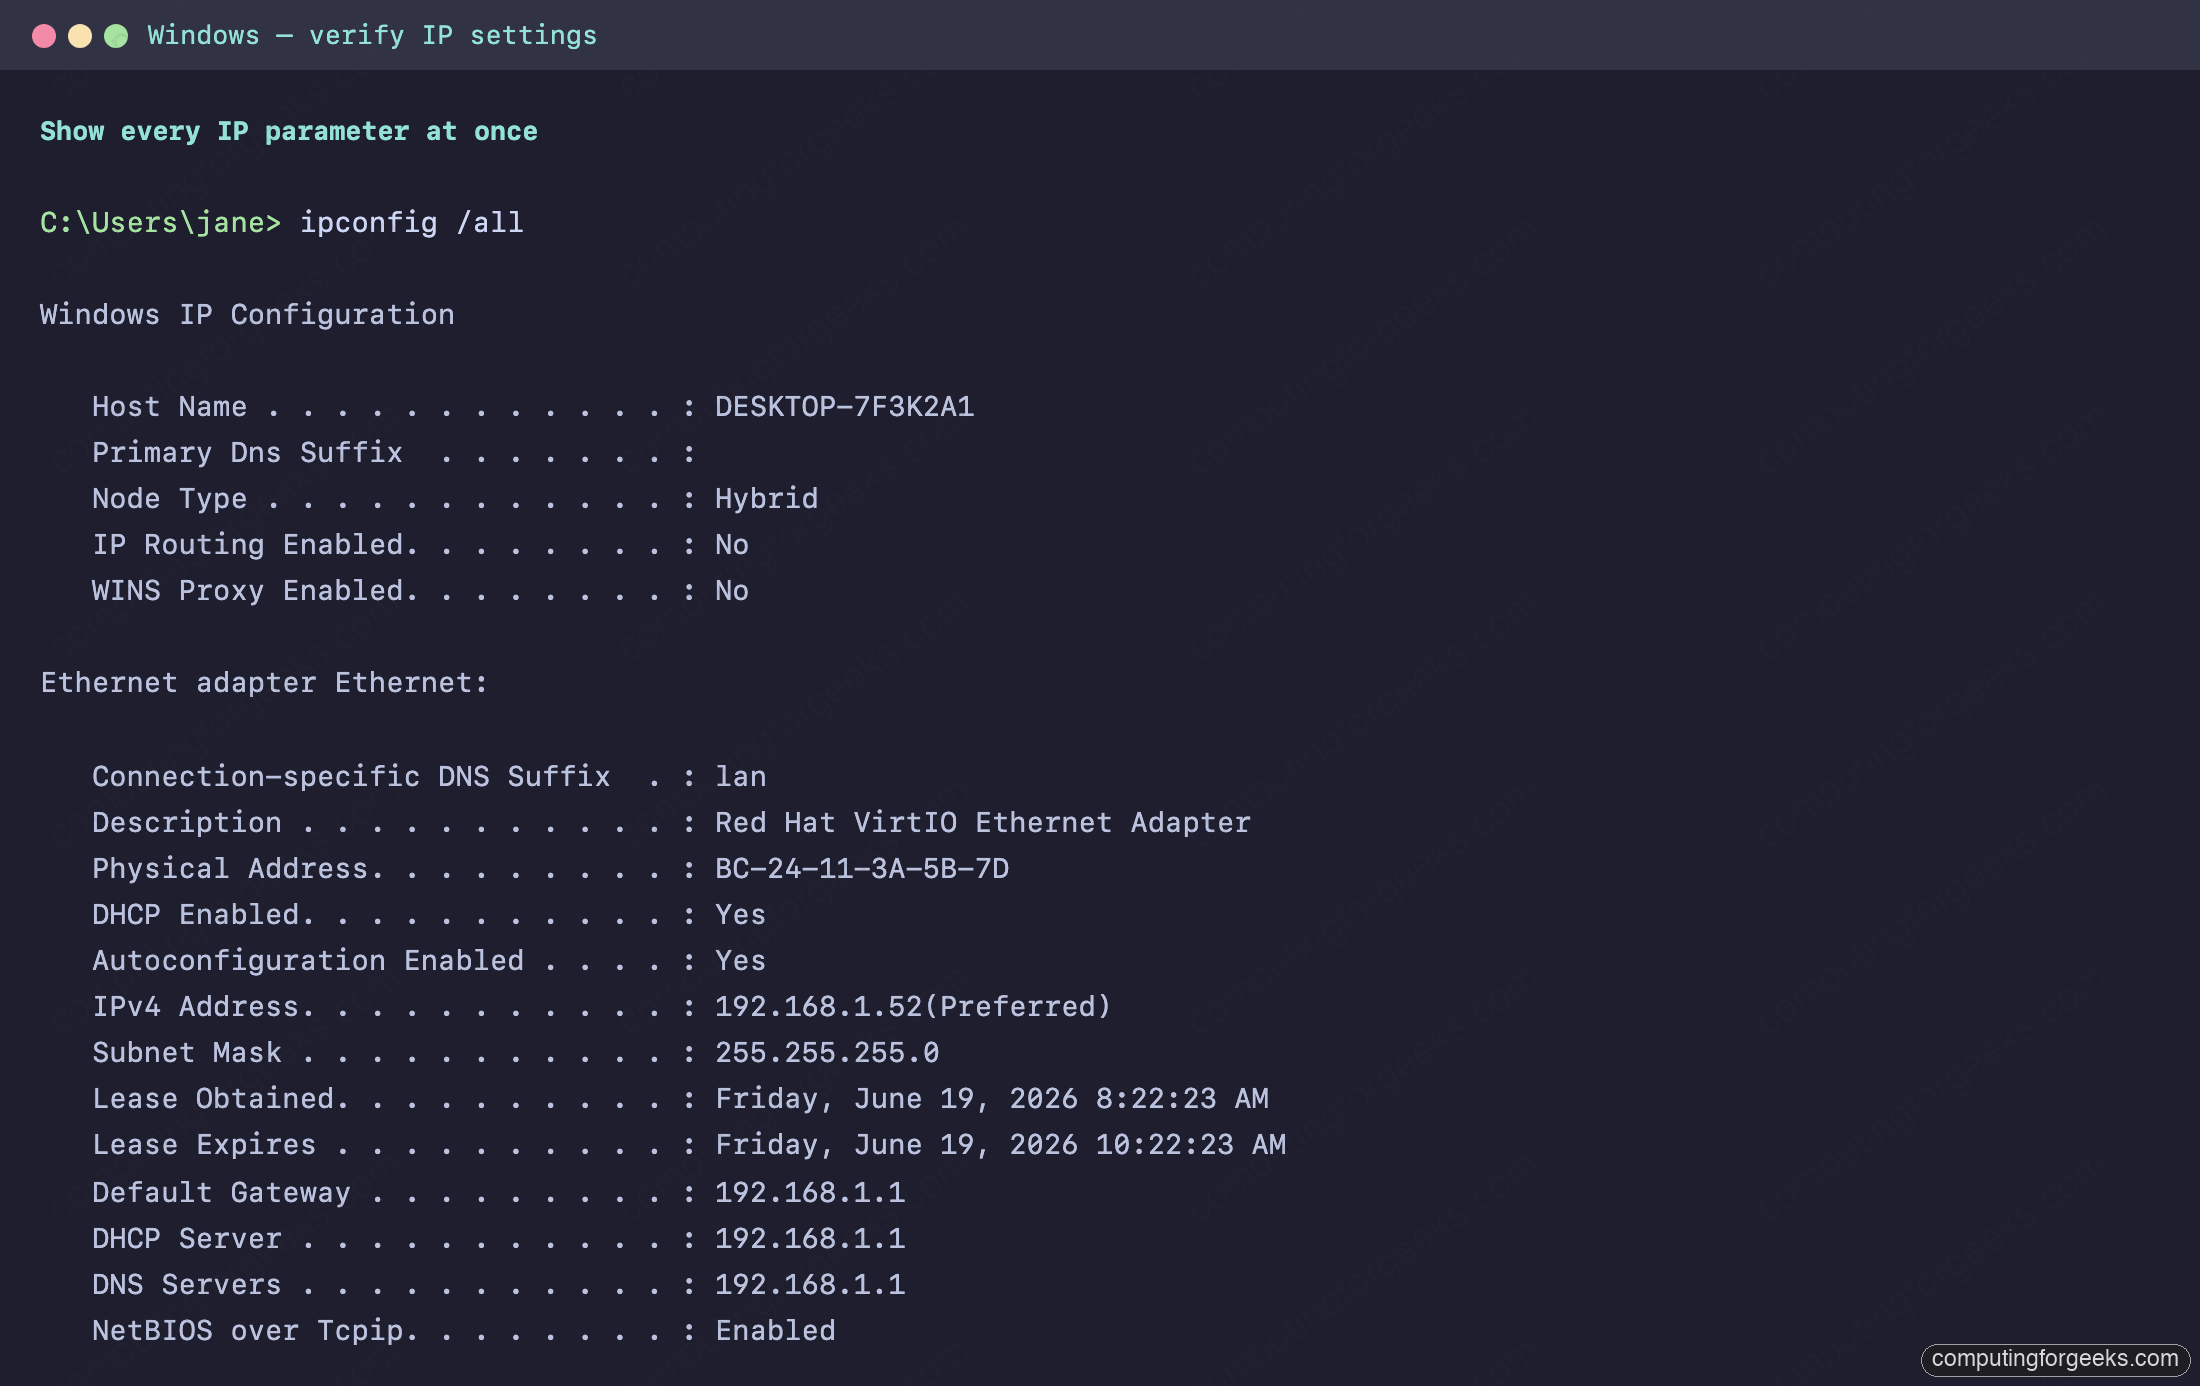The width and height of the screenshot is (2200, 1386).
Task: Click the host name value DESKTOP-7F3K2A1
Action: tap(844, 407)
